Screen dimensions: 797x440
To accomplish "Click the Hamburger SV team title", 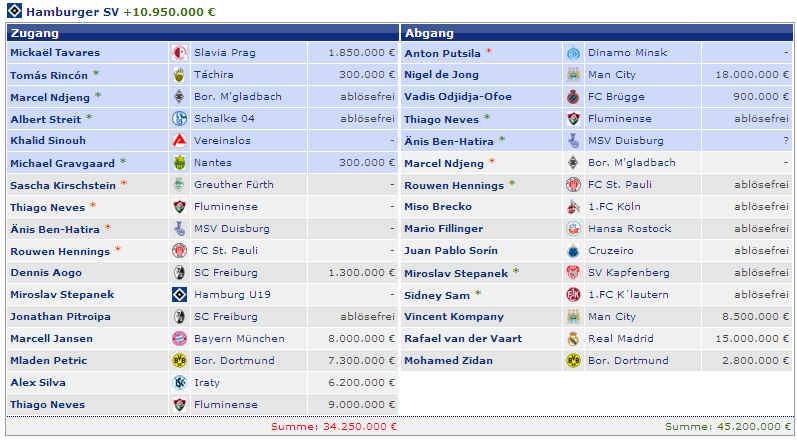I will coord(74,11).
